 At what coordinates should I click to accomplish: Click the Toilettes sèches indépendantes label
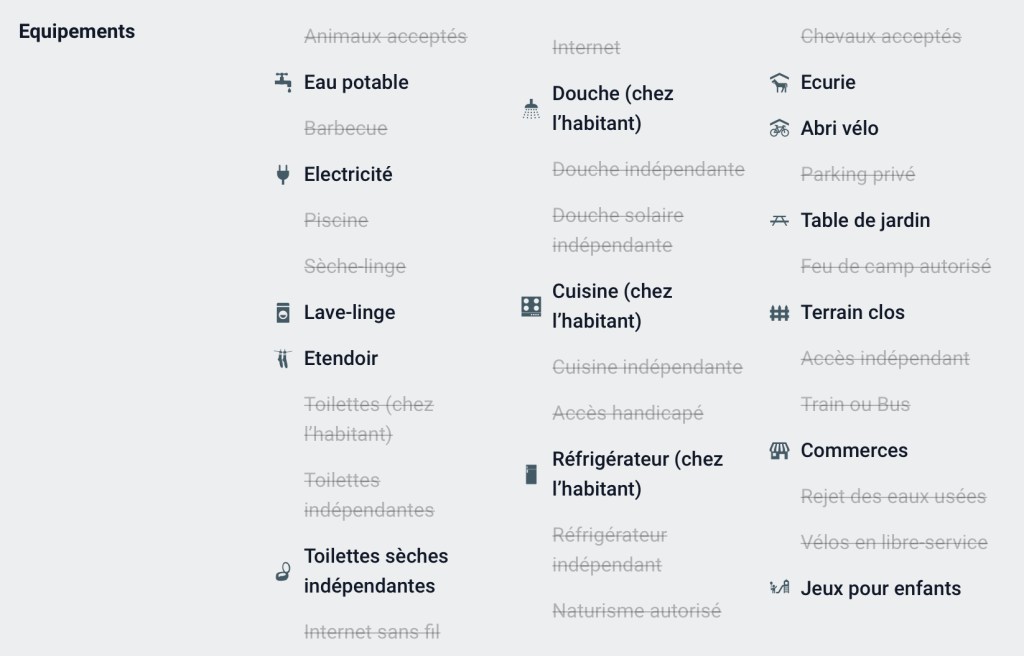point(376,571)
